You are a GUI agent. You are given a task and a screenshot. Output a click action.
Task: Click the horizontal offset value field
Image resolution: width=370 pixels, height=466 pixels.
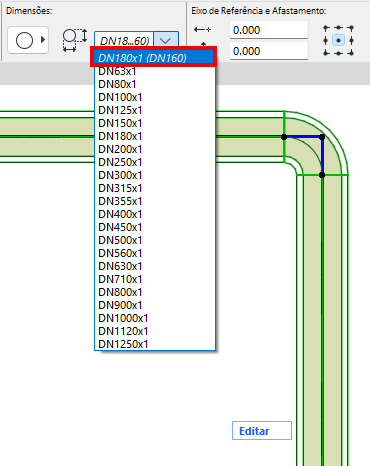coord(269,30)
